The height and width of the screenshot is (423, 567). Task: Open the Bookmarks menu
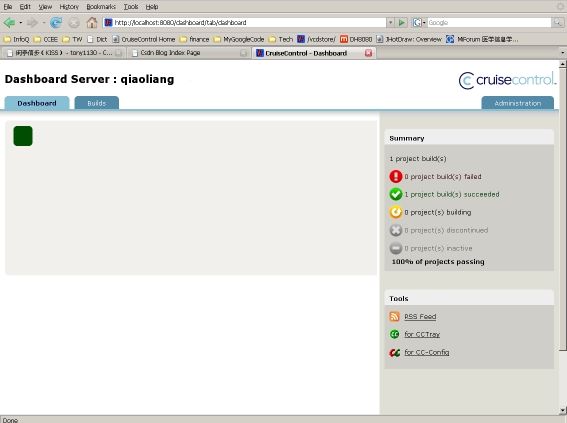(x=101, y=7)
